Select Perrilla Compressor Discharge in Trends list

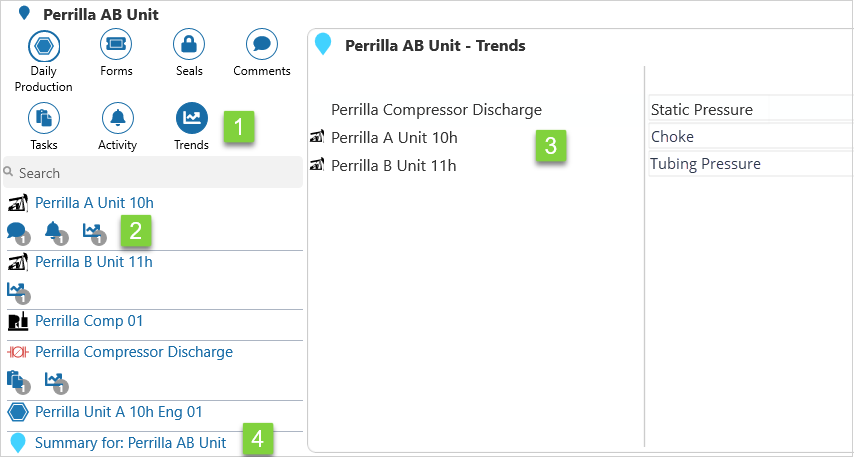pos(436,110)
